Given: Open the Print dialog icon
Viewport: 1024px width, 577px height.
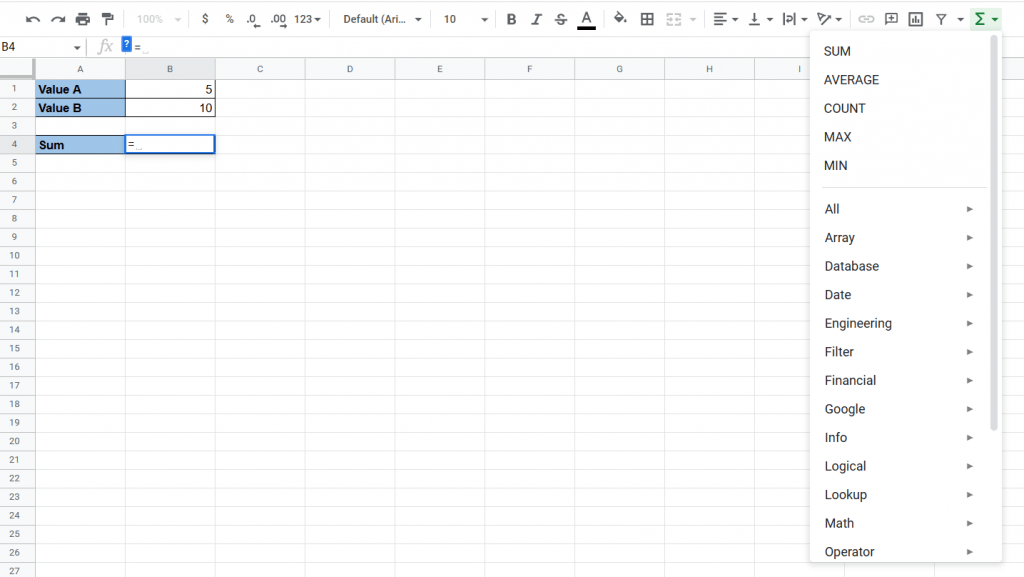Looking at the screenshot, I should coord(82,18).
